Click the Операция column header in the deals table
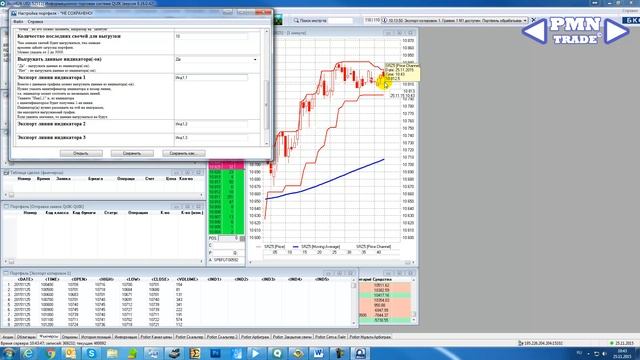This screenshot has height=360, width=640. point(126,179)
